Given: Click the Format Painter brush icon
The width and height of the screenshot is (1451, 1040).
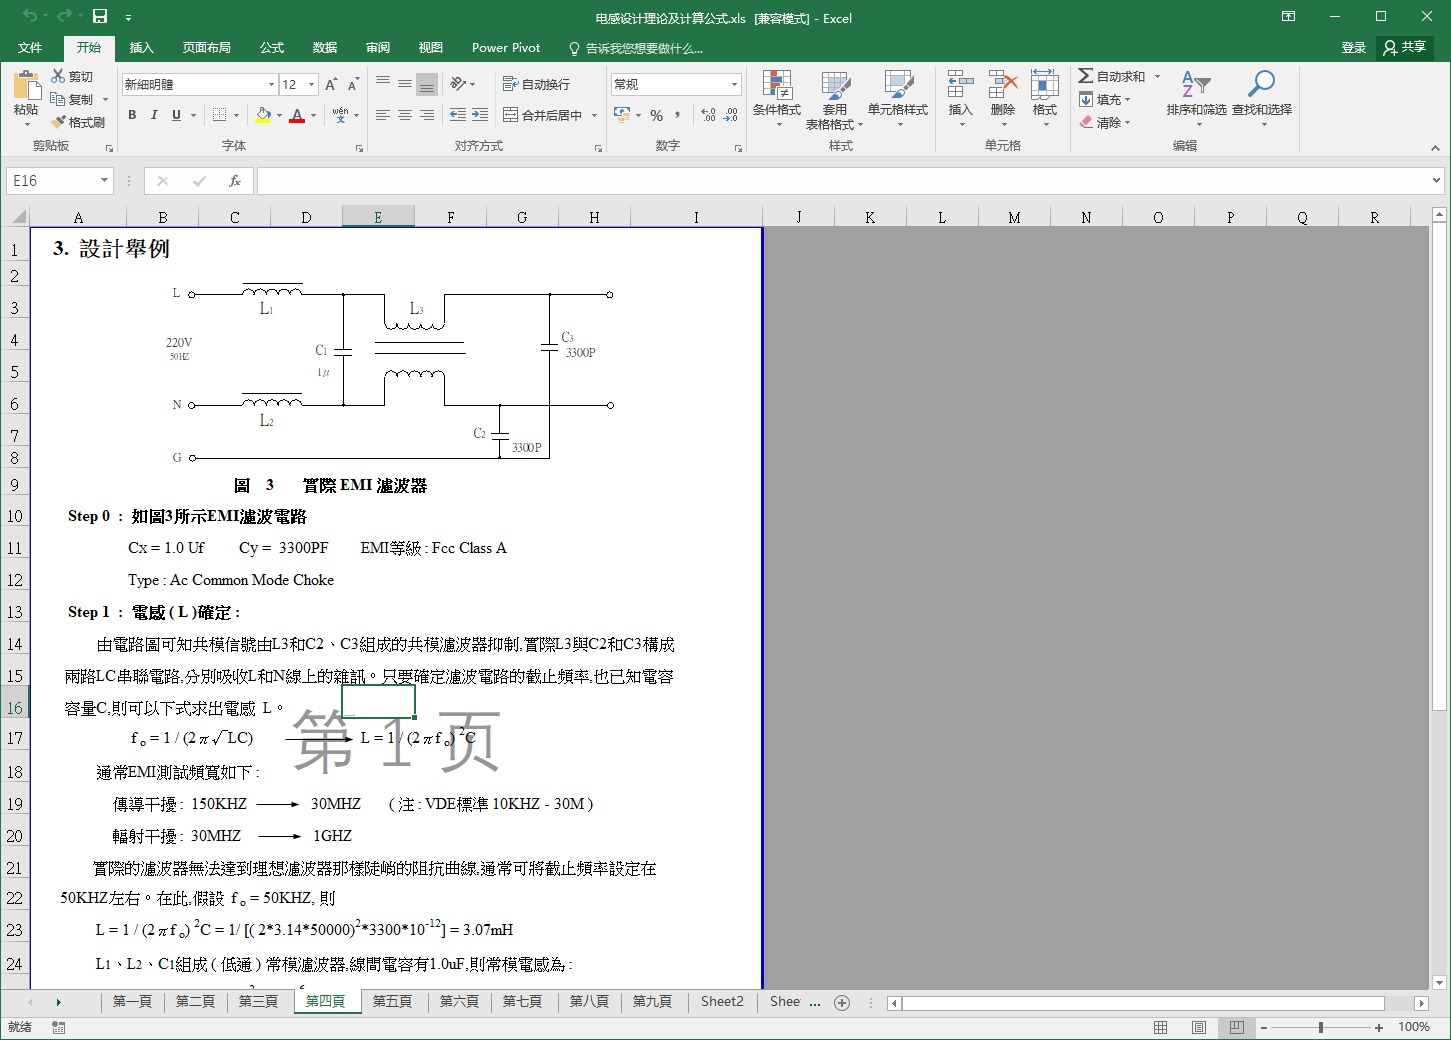Looking at the screenshot, I should coord(59,122).
